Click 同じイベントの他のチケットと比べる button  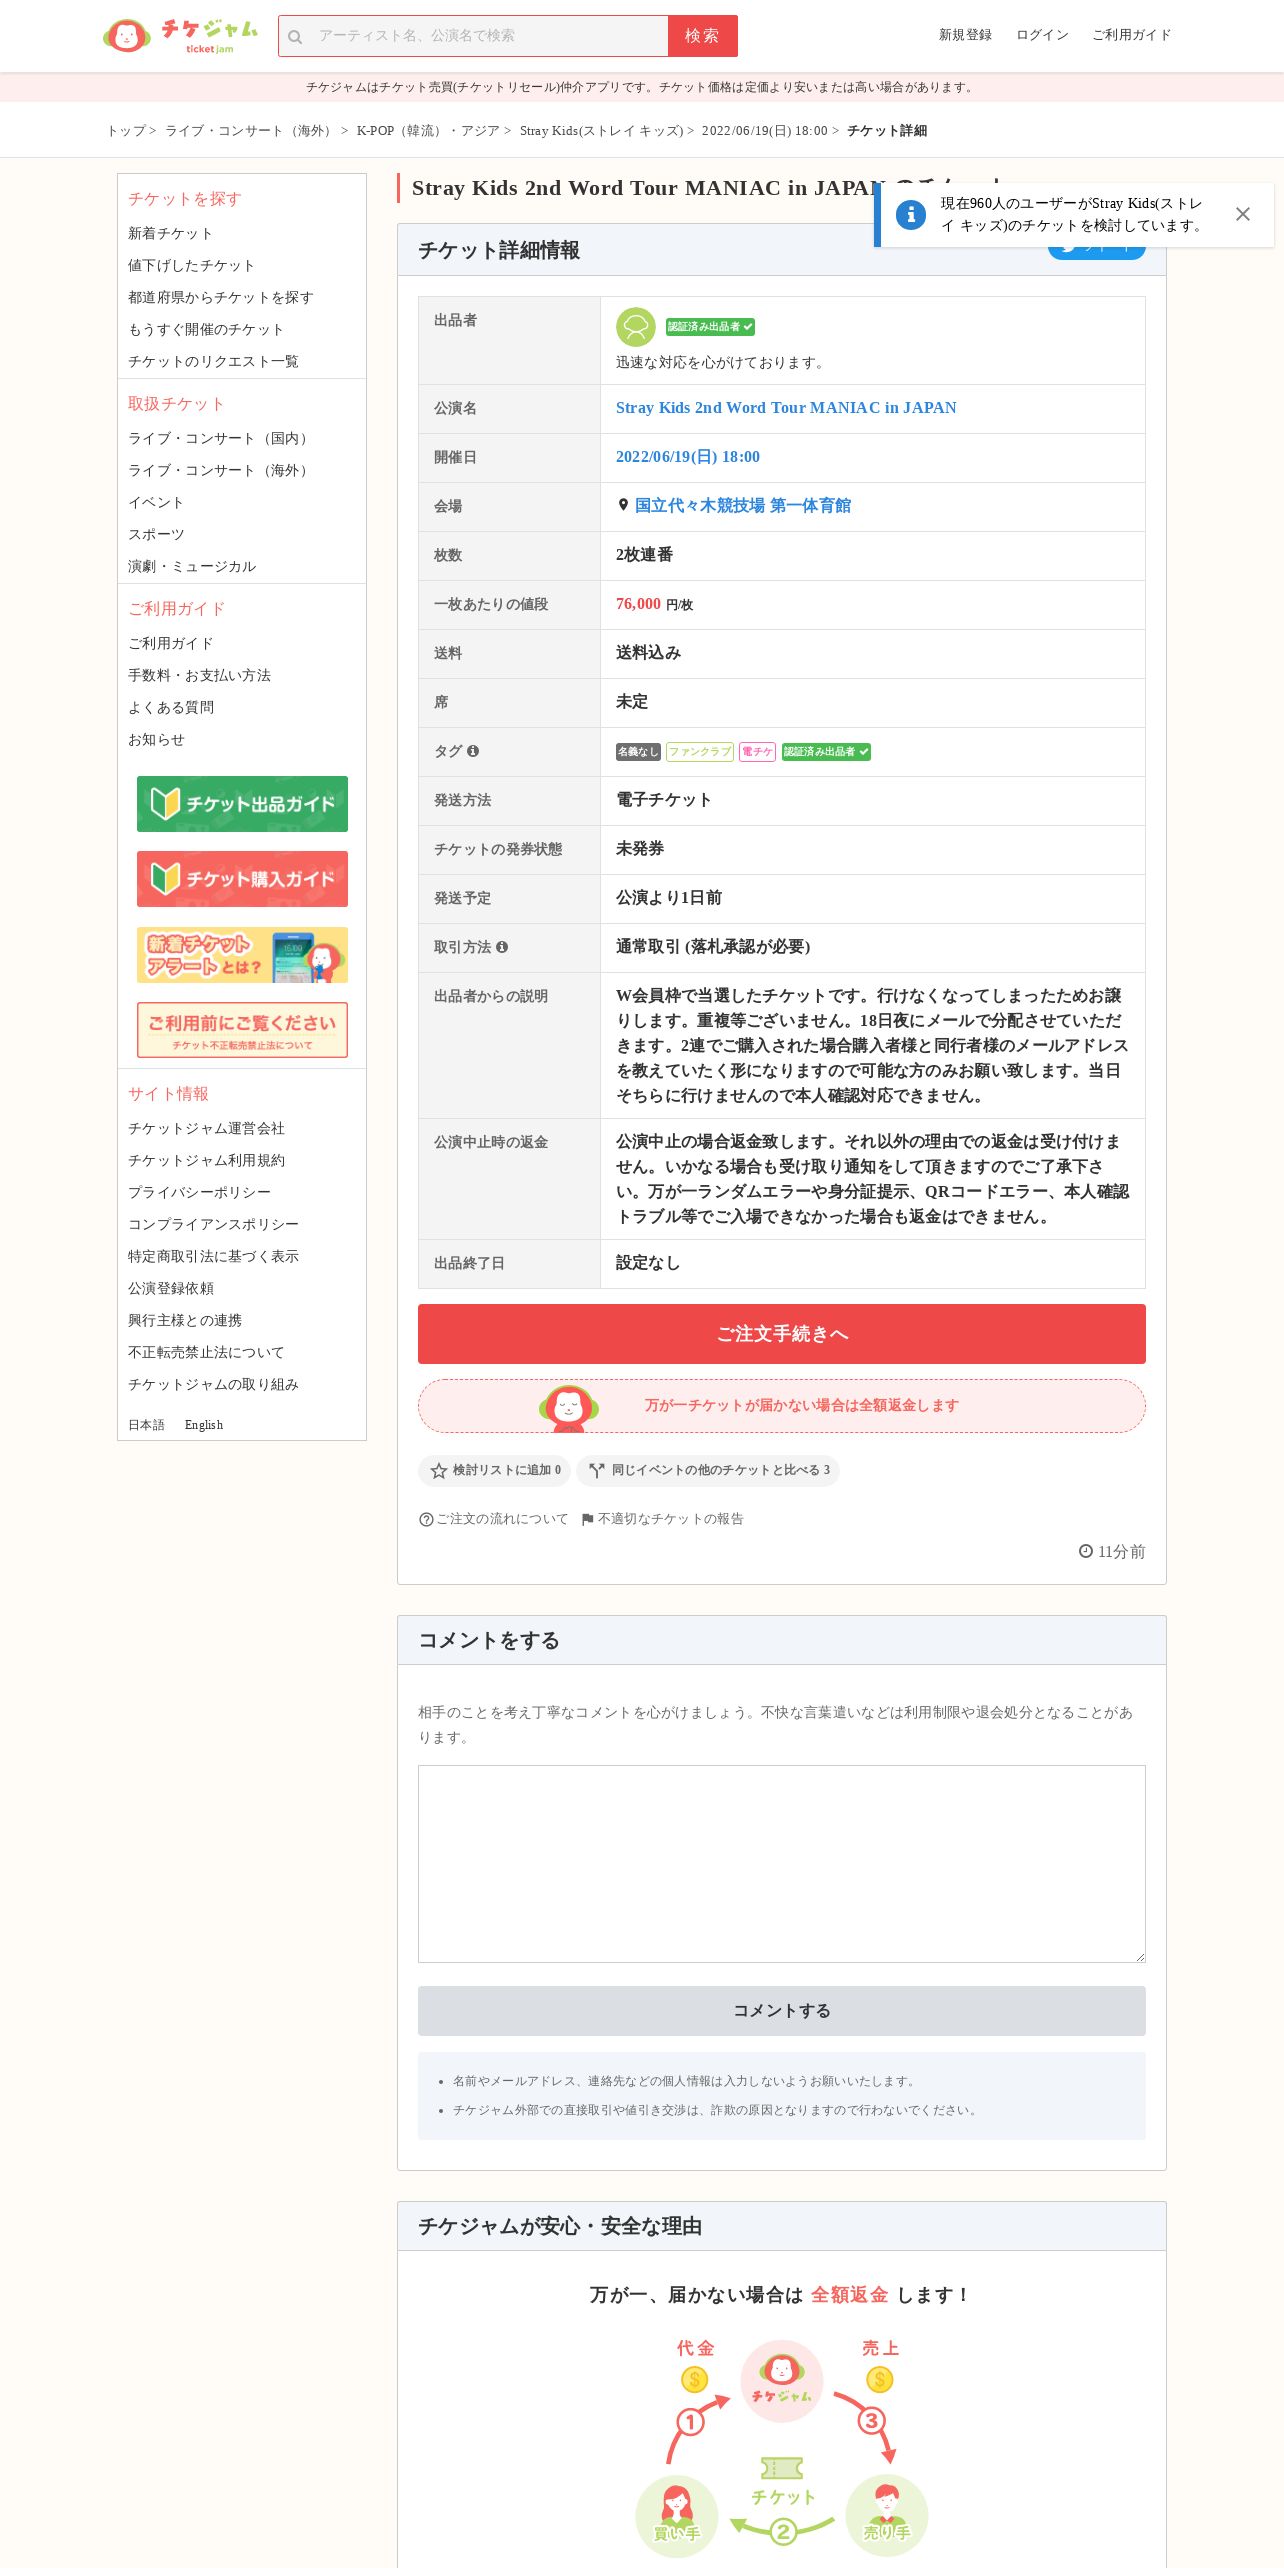pos(708,1470)
